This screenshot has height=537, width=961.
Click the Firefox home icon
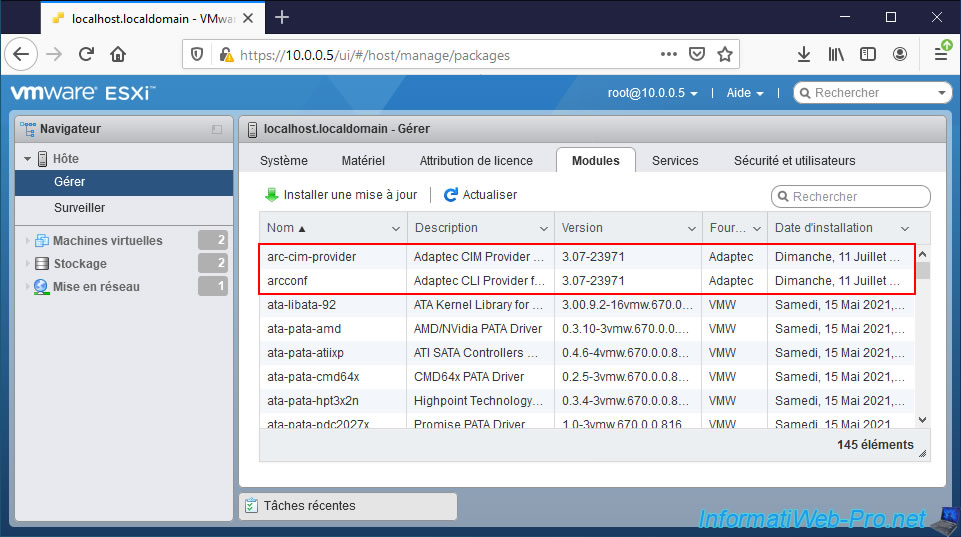pos(118,54)
